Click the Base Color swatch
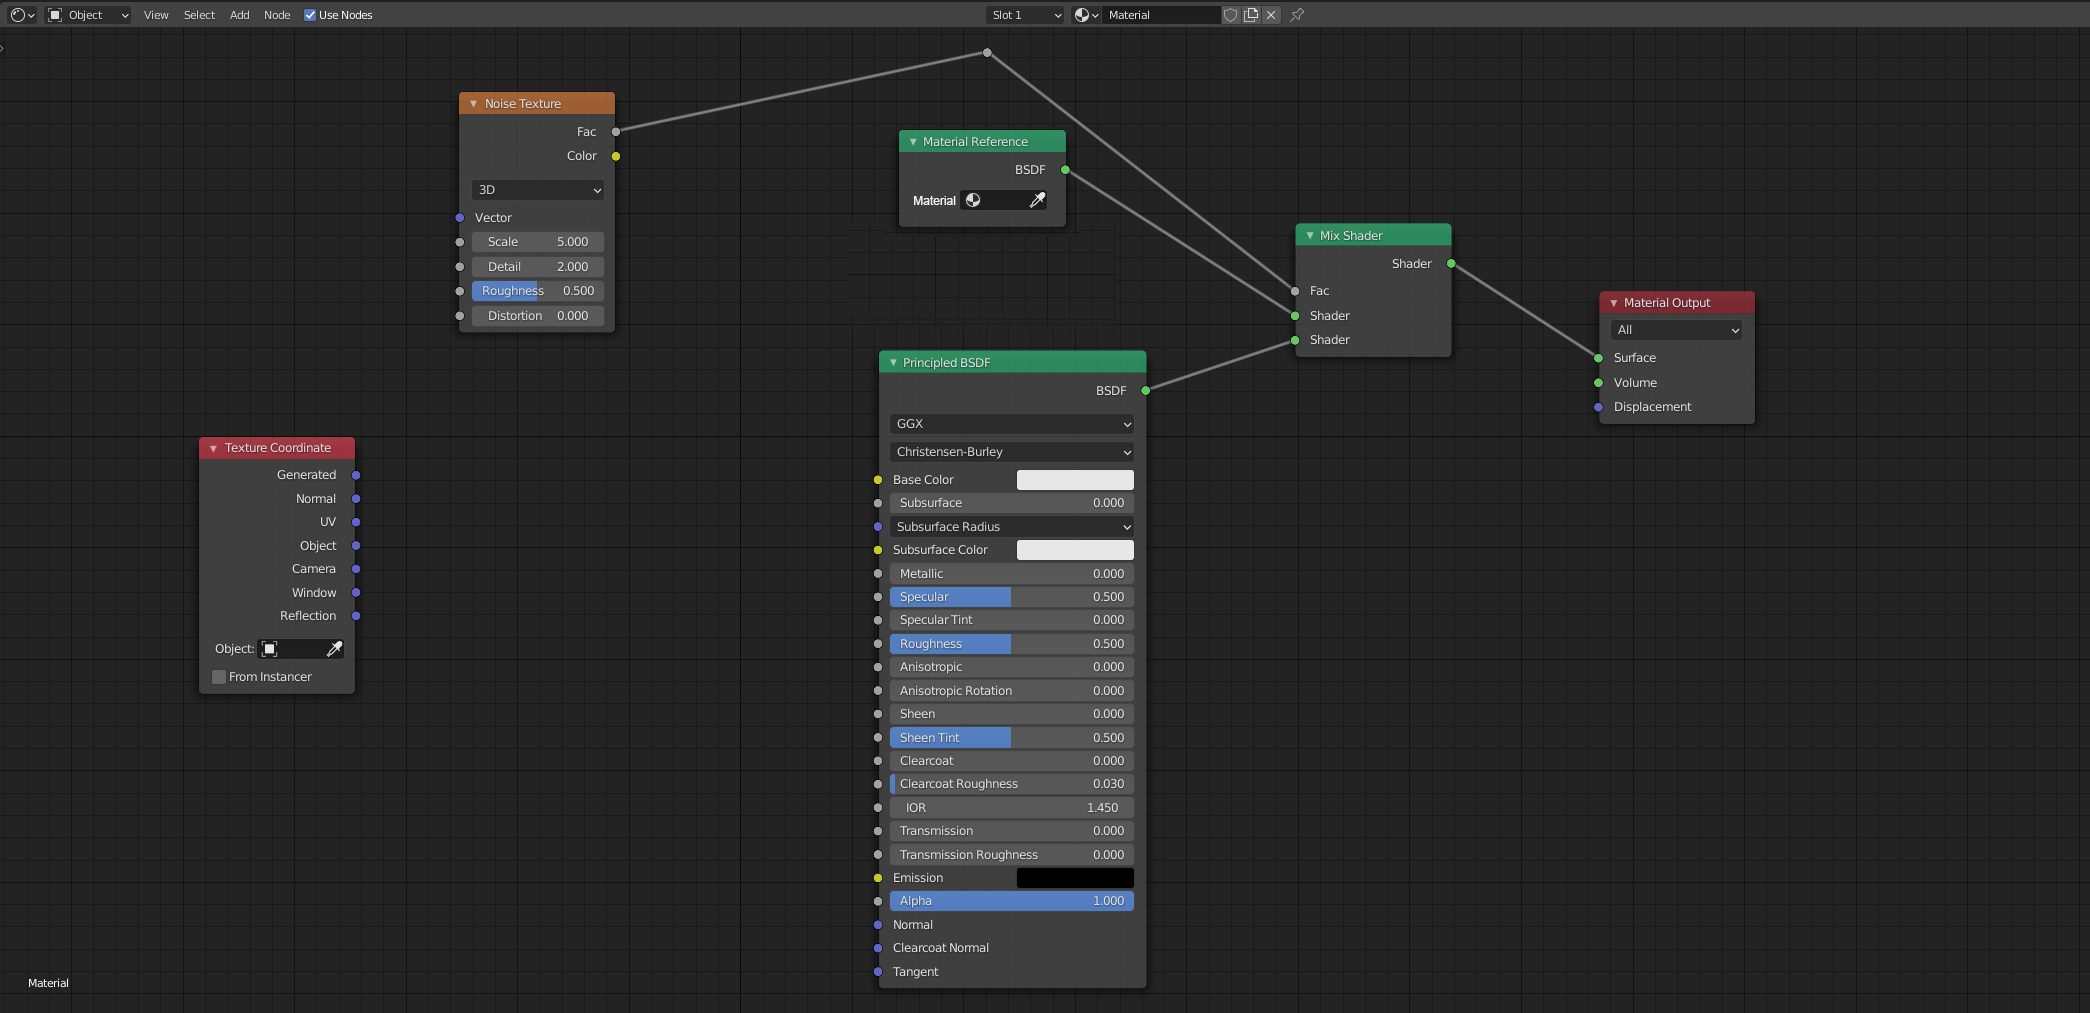Image resolution: width=2090 pixels, height=1013 pixels. click(x=1075, y=480)
